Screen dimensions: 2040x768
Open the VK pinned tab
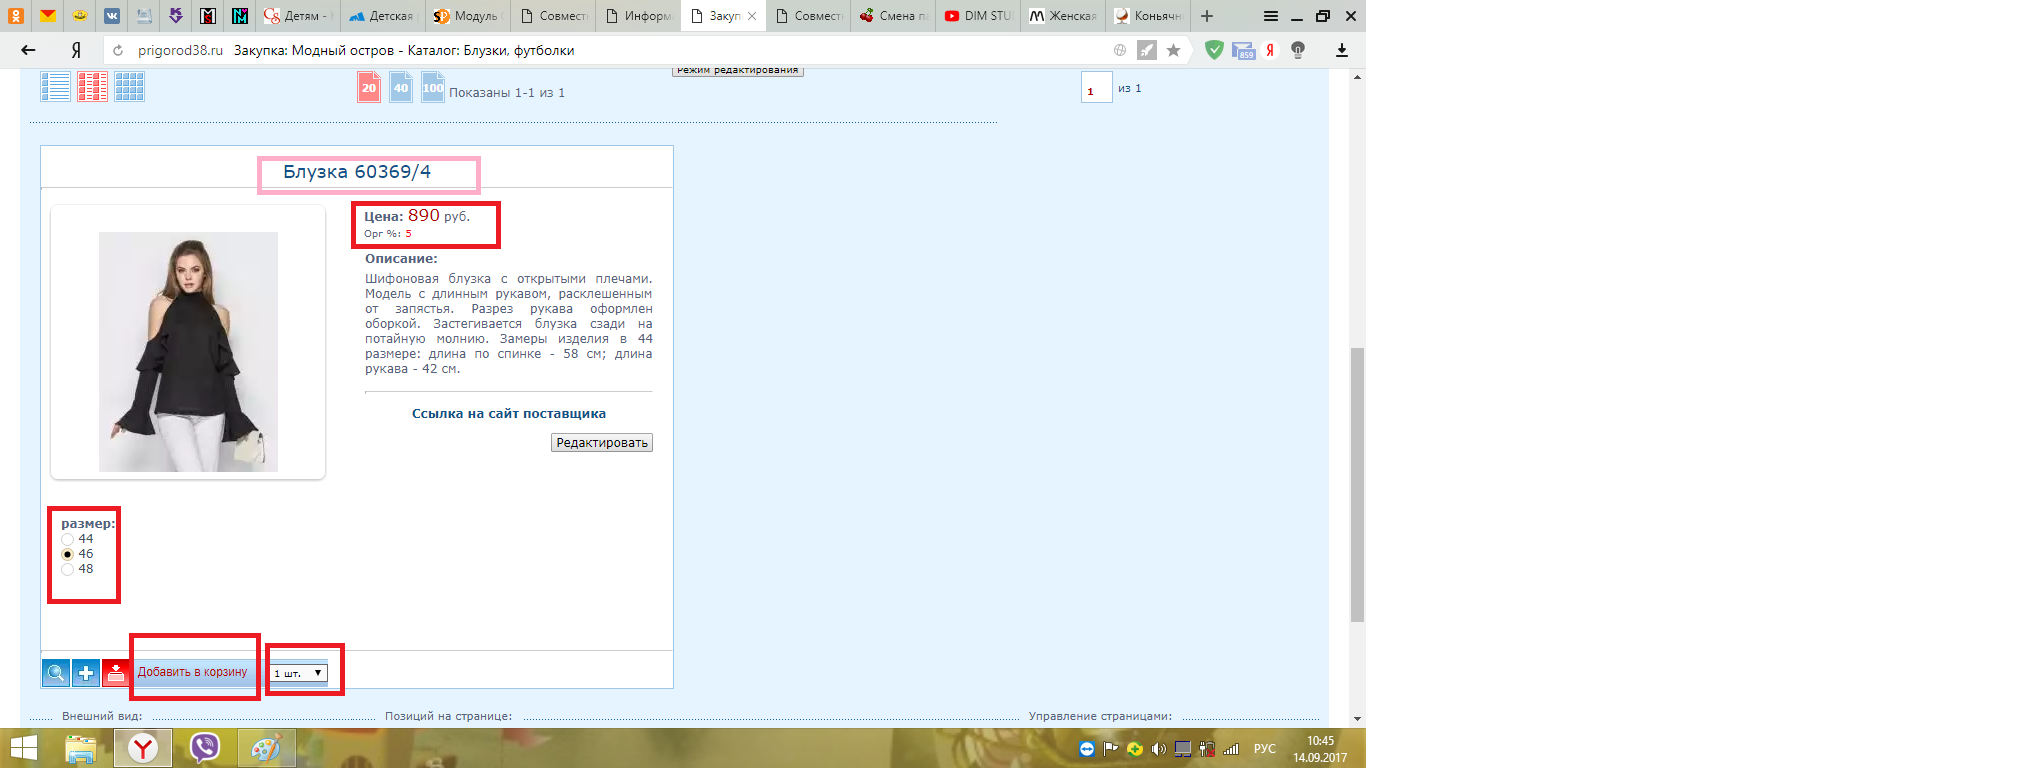(112, 16)
